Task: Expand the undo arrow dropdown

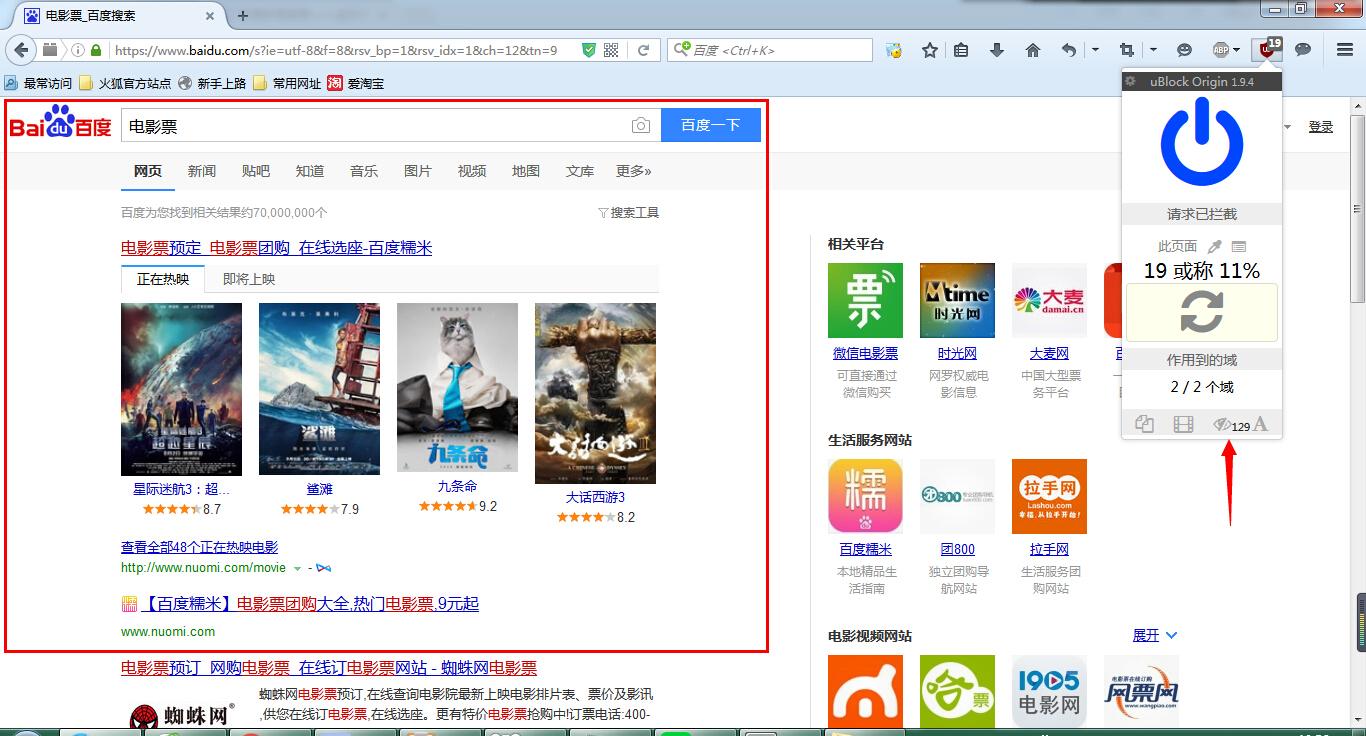Action: 1095,50
